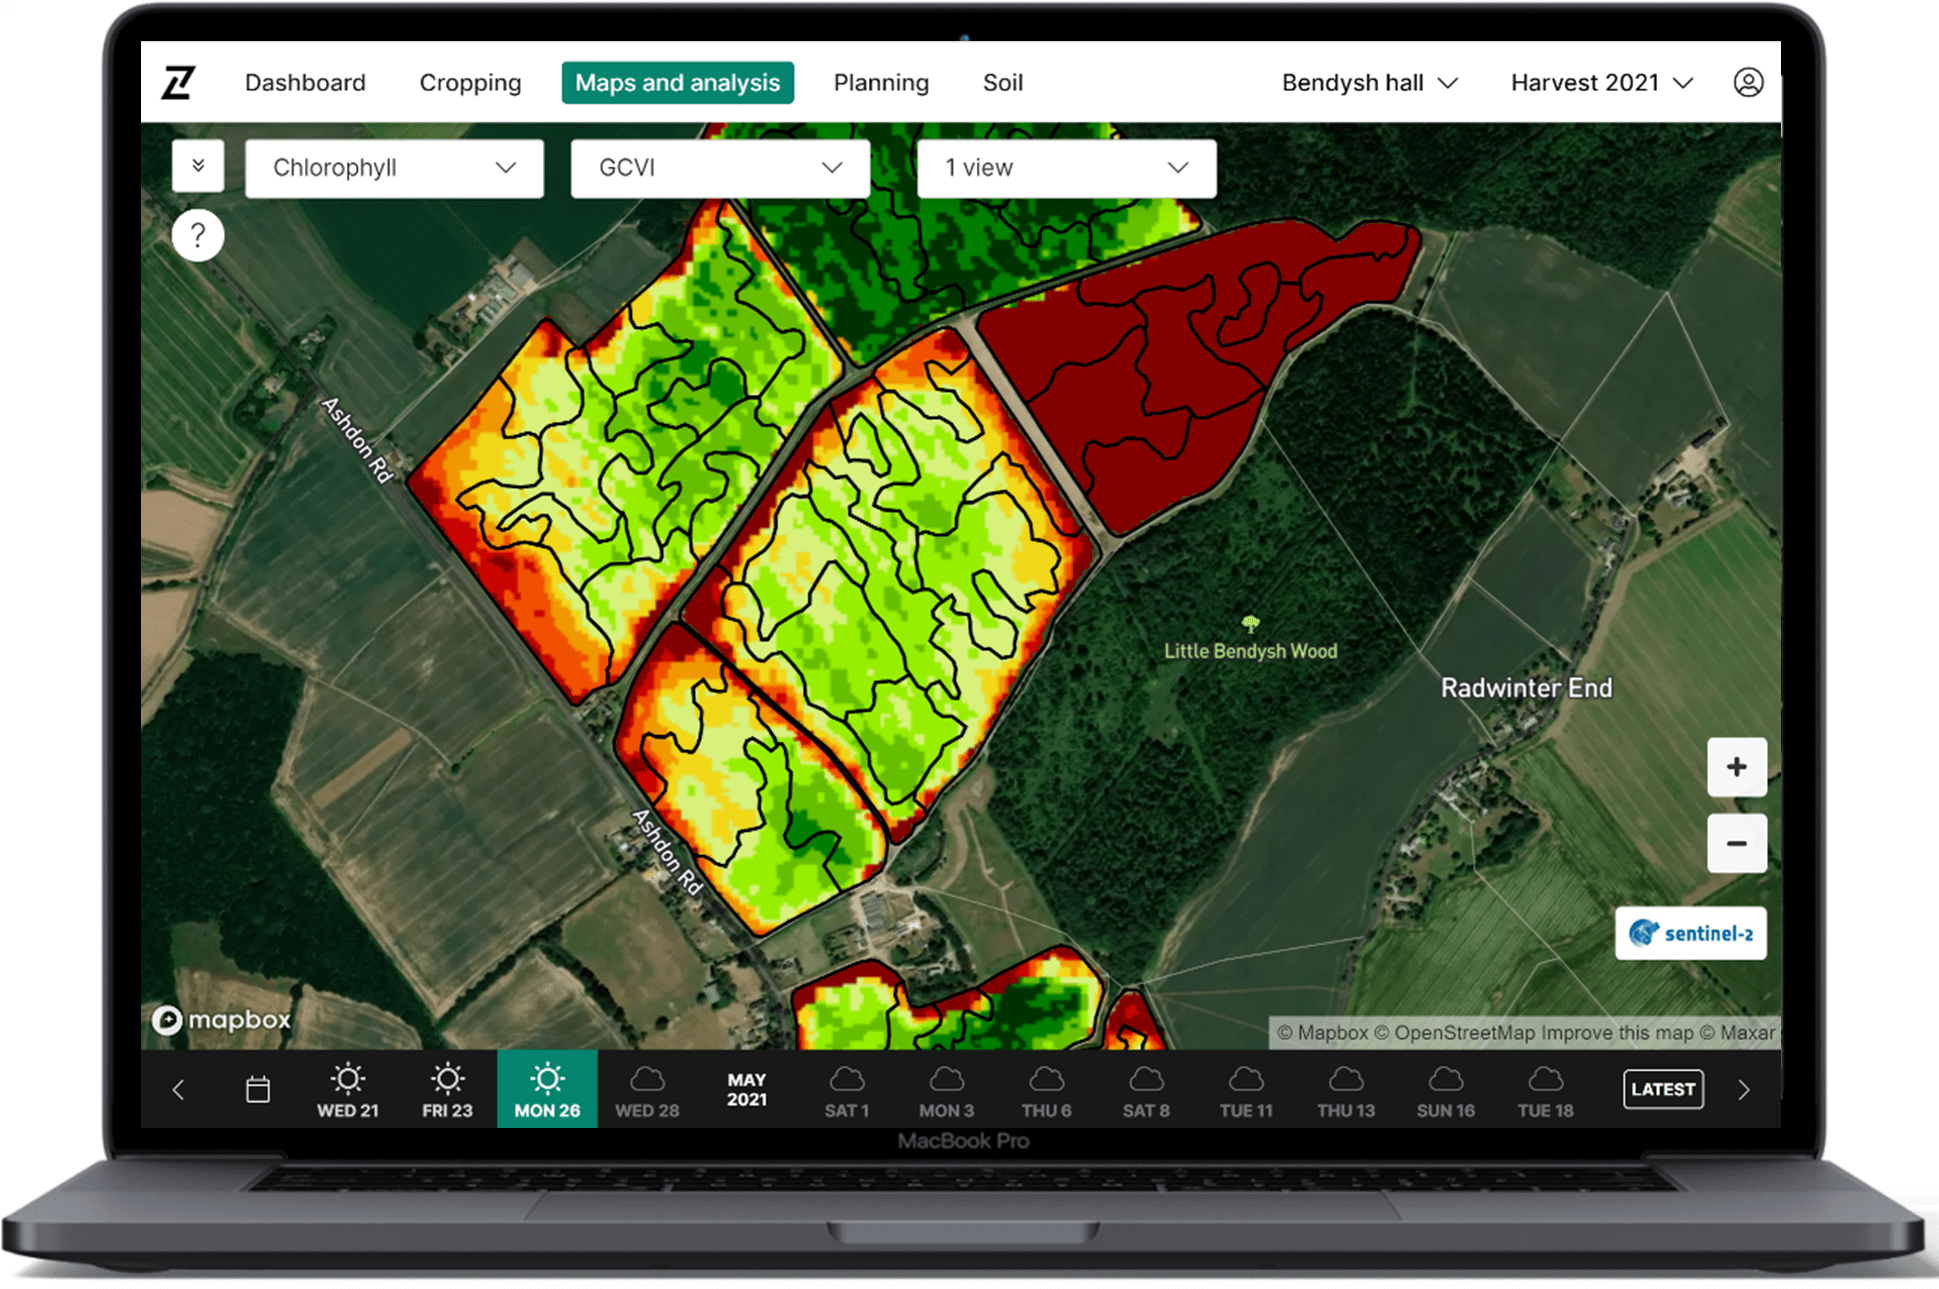Image resolution: width=1939 pixels, height=1289 pixels.
Task: Click the © Mapbox attribution link
Action: point(1322,1033)
